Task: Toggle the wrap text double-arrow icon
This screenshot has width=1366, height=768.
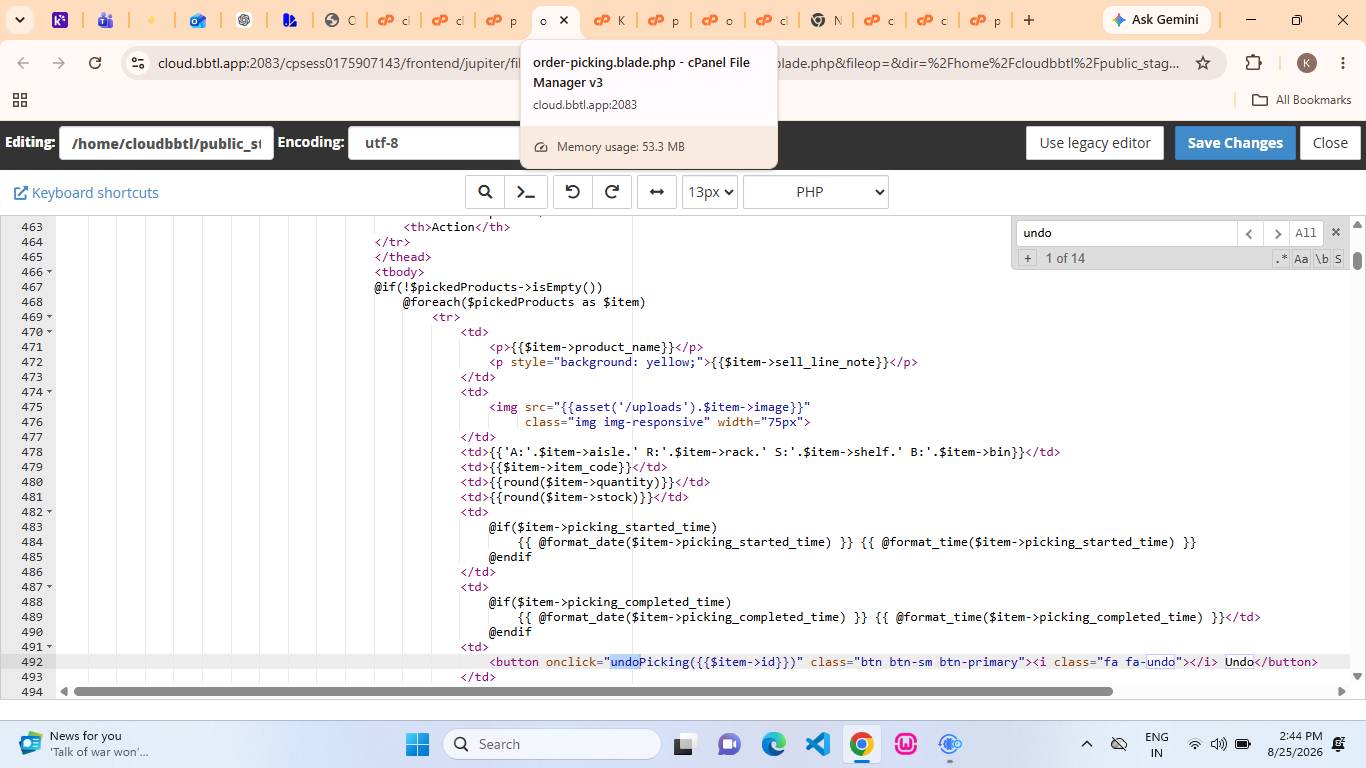Action: tap(657, 192)
